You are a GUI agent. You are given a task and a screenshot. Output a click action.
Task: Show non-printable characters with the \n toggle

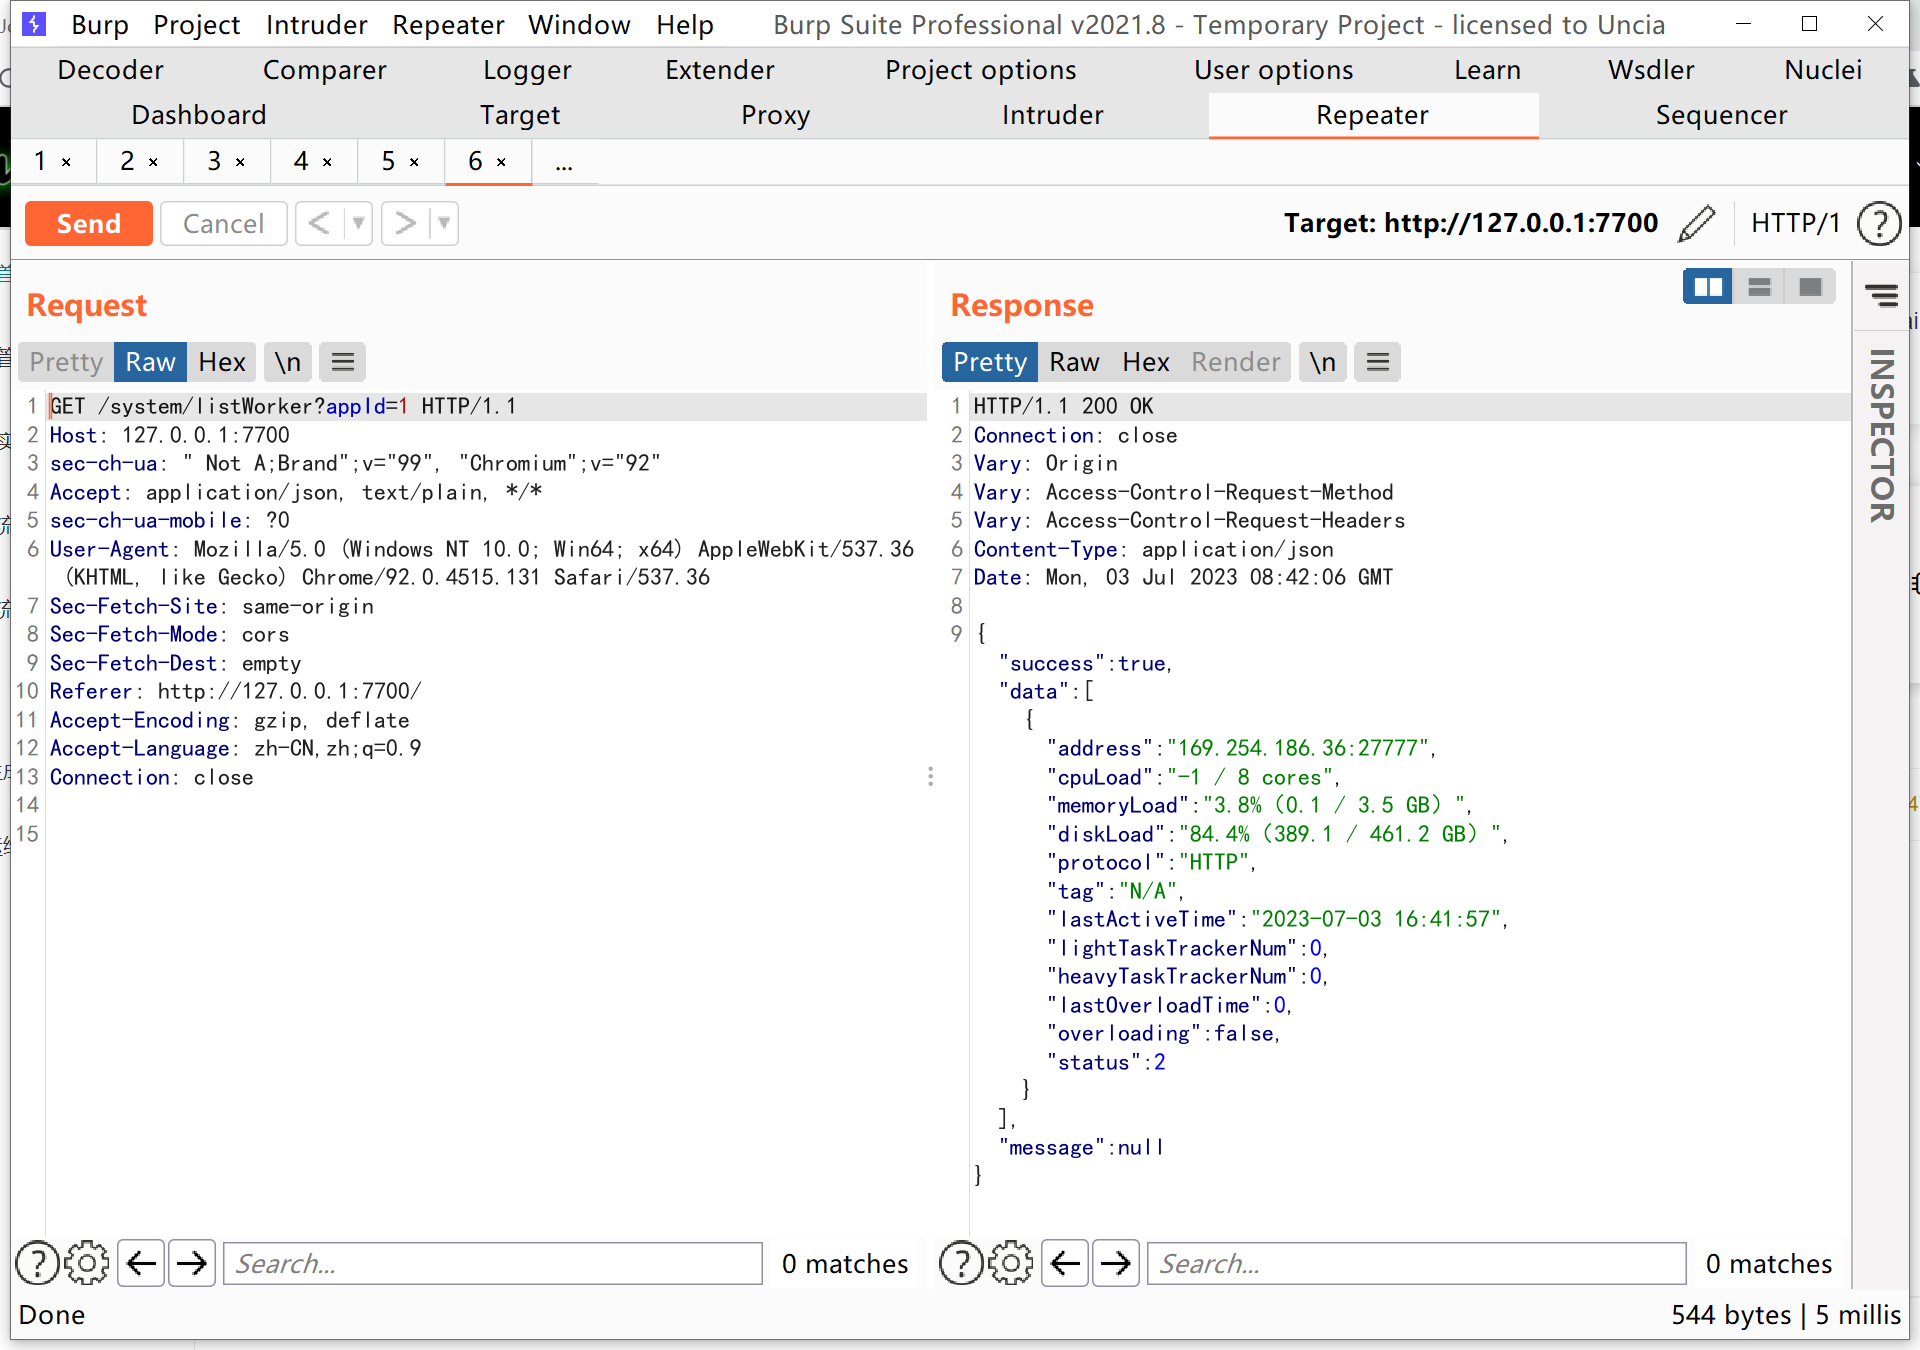point(287,362)
